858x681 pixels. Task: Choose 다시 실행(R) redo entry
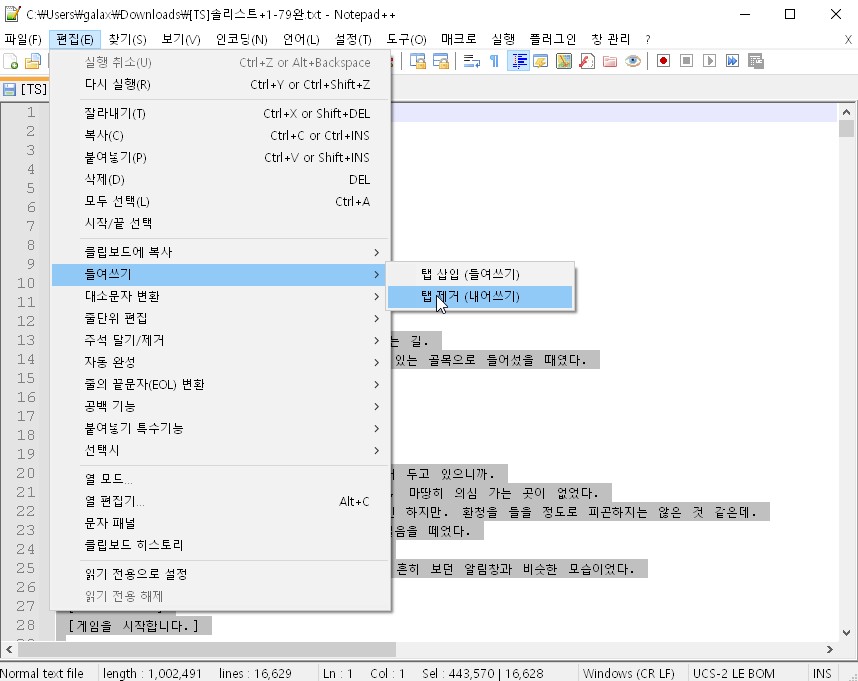pos(220,84)
